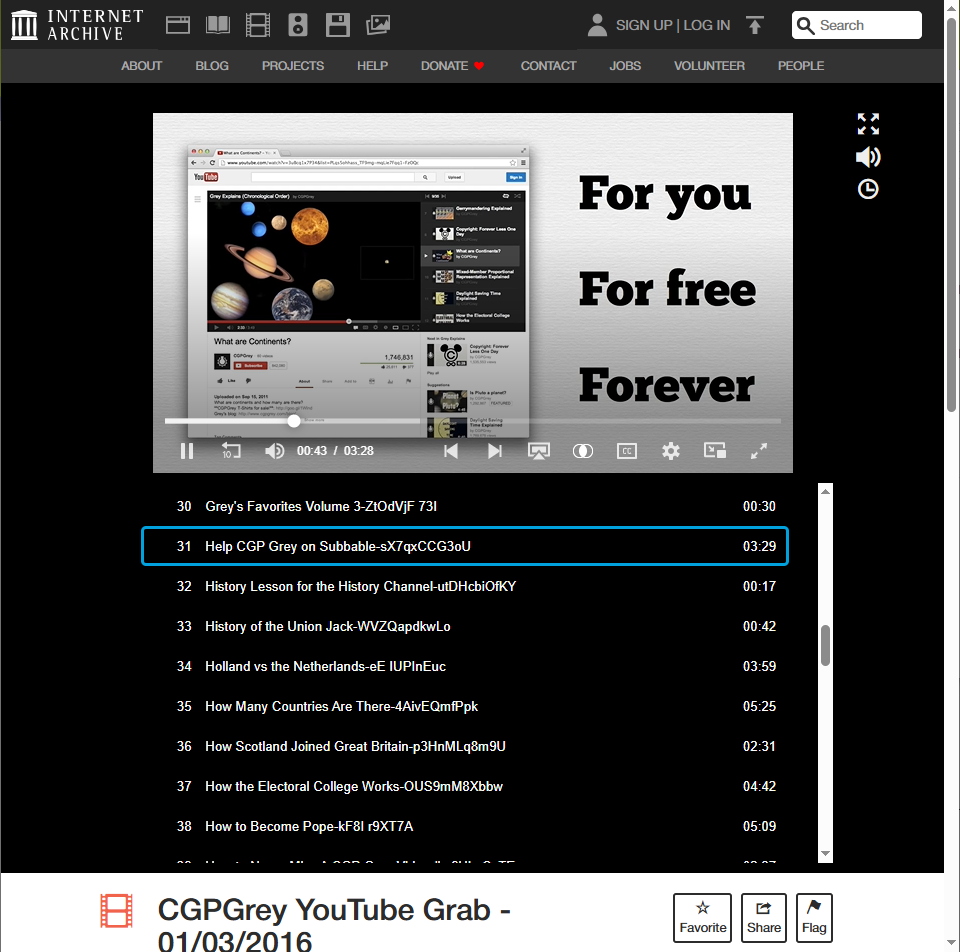Open the CONTACT menu item

[549, 66]
